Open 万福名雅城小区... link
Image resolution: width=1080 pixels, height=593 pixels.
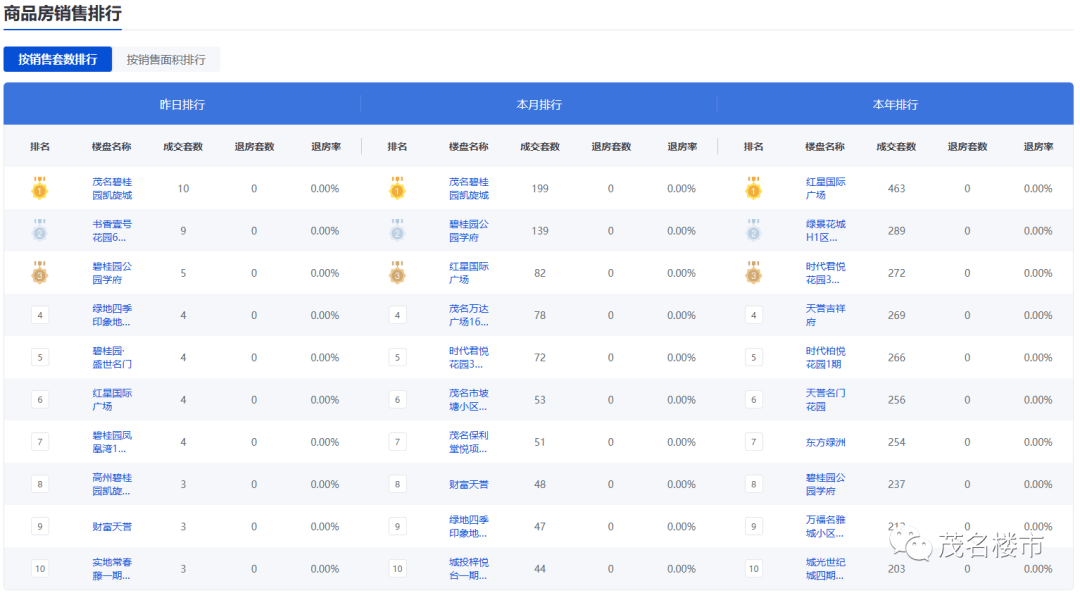point(825,527)
